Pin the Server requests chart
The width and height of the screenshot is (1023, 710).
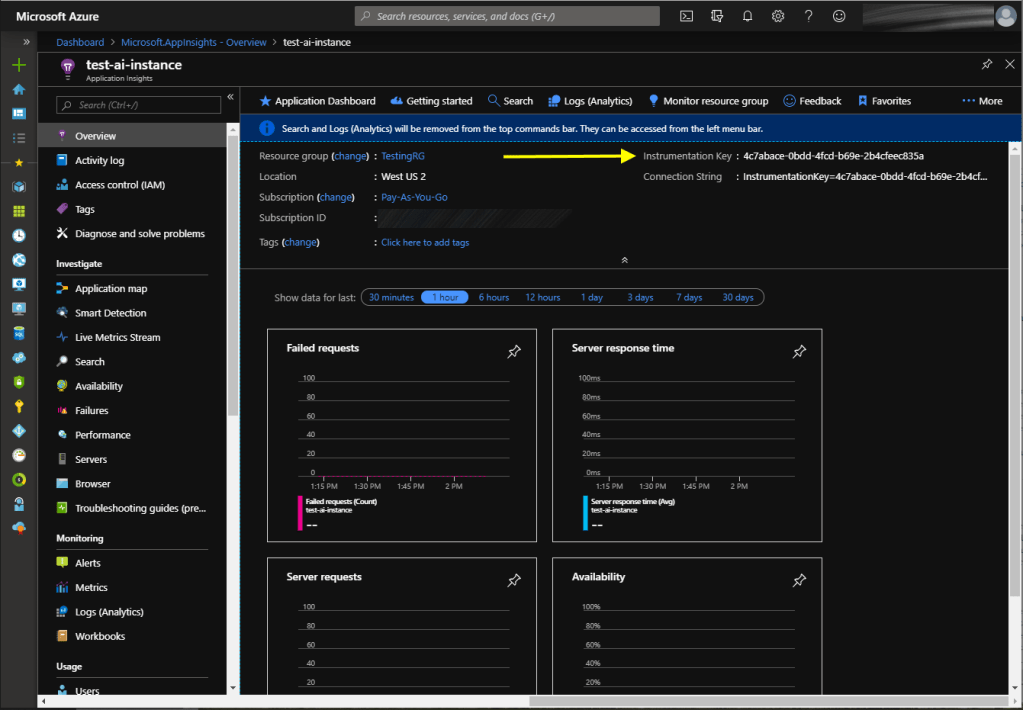pos(514,580)
